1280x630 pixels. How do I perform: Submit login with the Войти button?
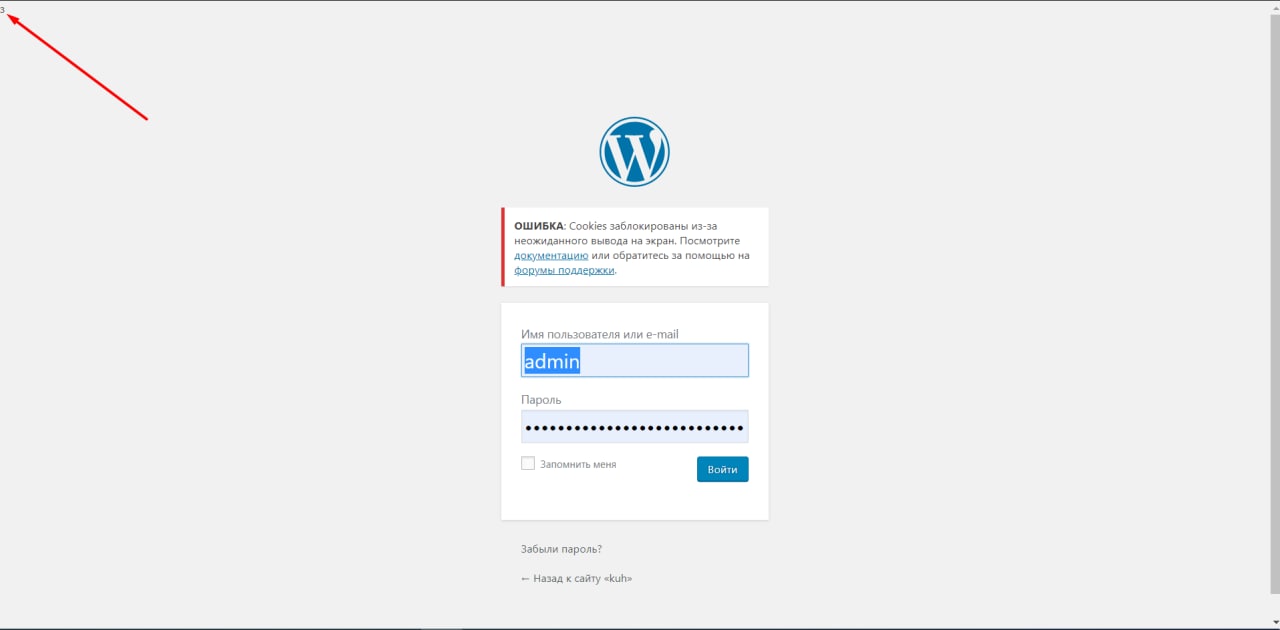click(722, 469)
